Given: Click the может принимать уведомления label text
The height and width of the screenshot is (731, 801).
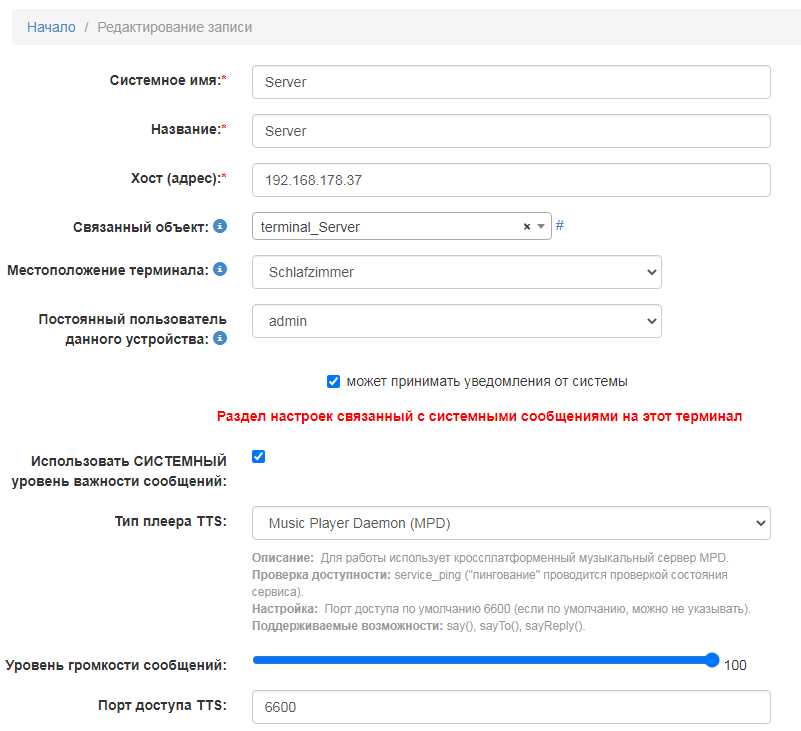Looking at the screenshot, I should coord(487,381).
